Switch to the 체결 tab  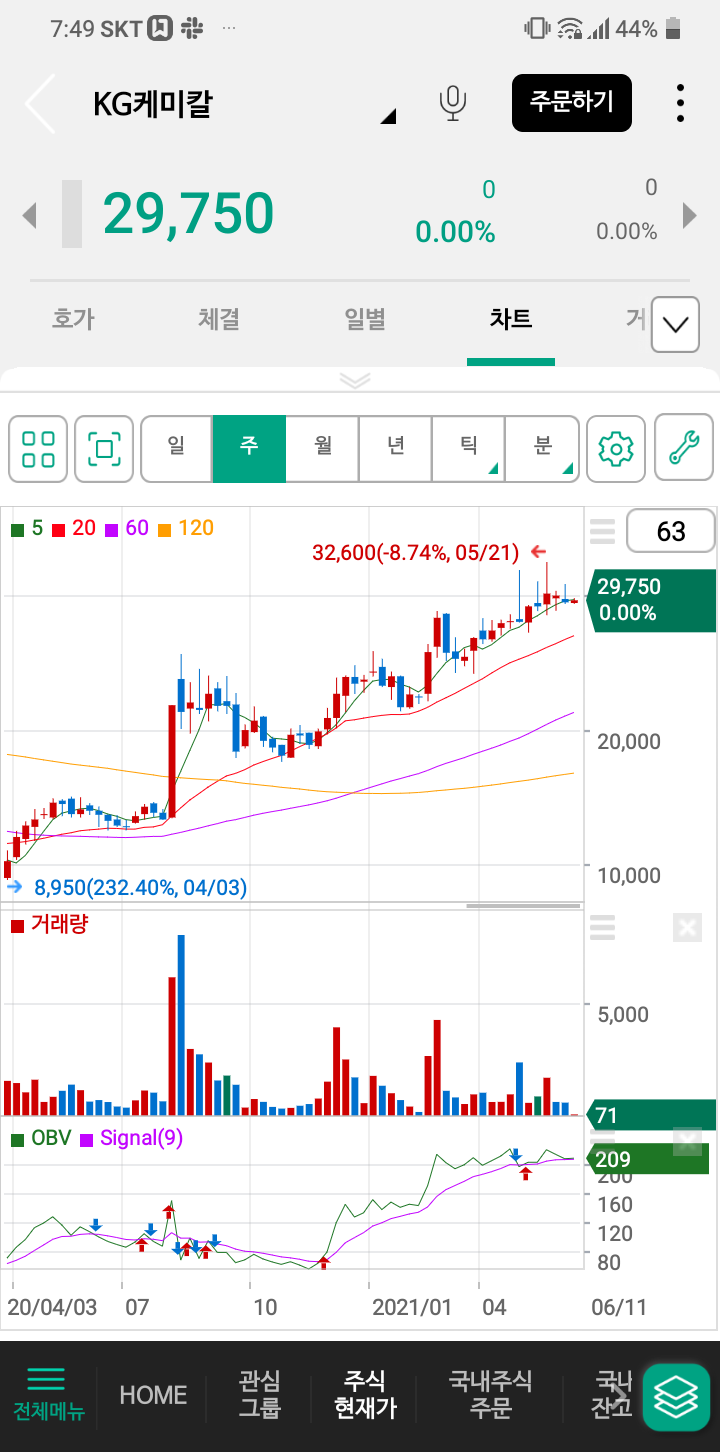tap(219, 319)
